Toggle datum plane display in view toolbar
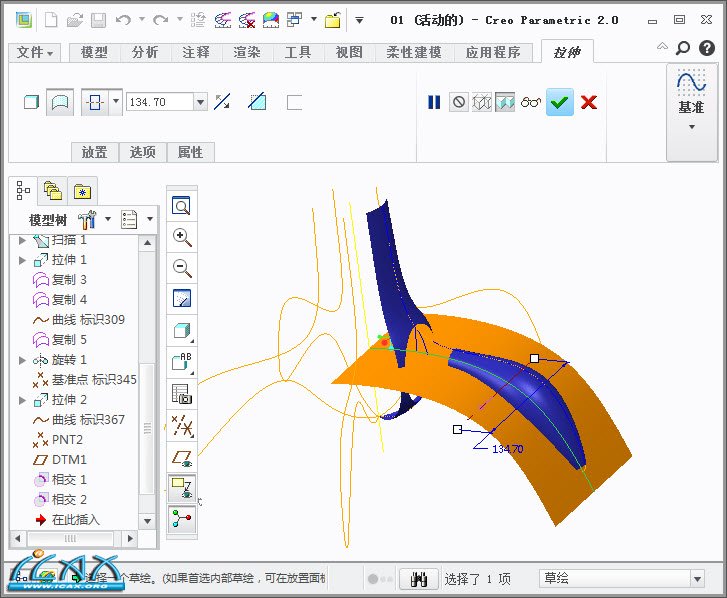The width and height of the screenshot is (727, 598). 181,457
